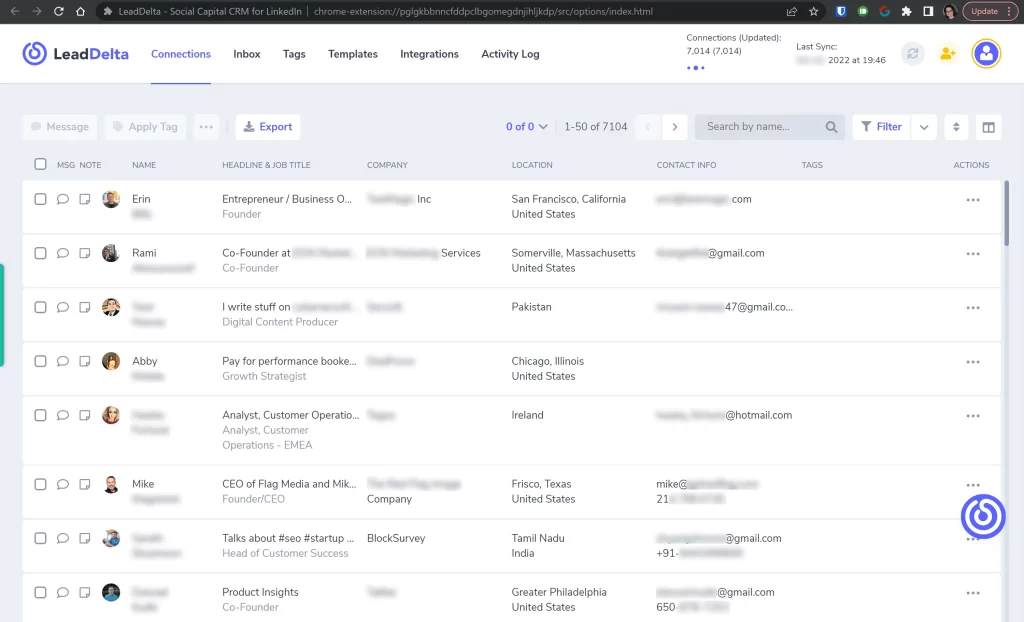Click the Export button
1024x622 pixels.
point(268,127)
